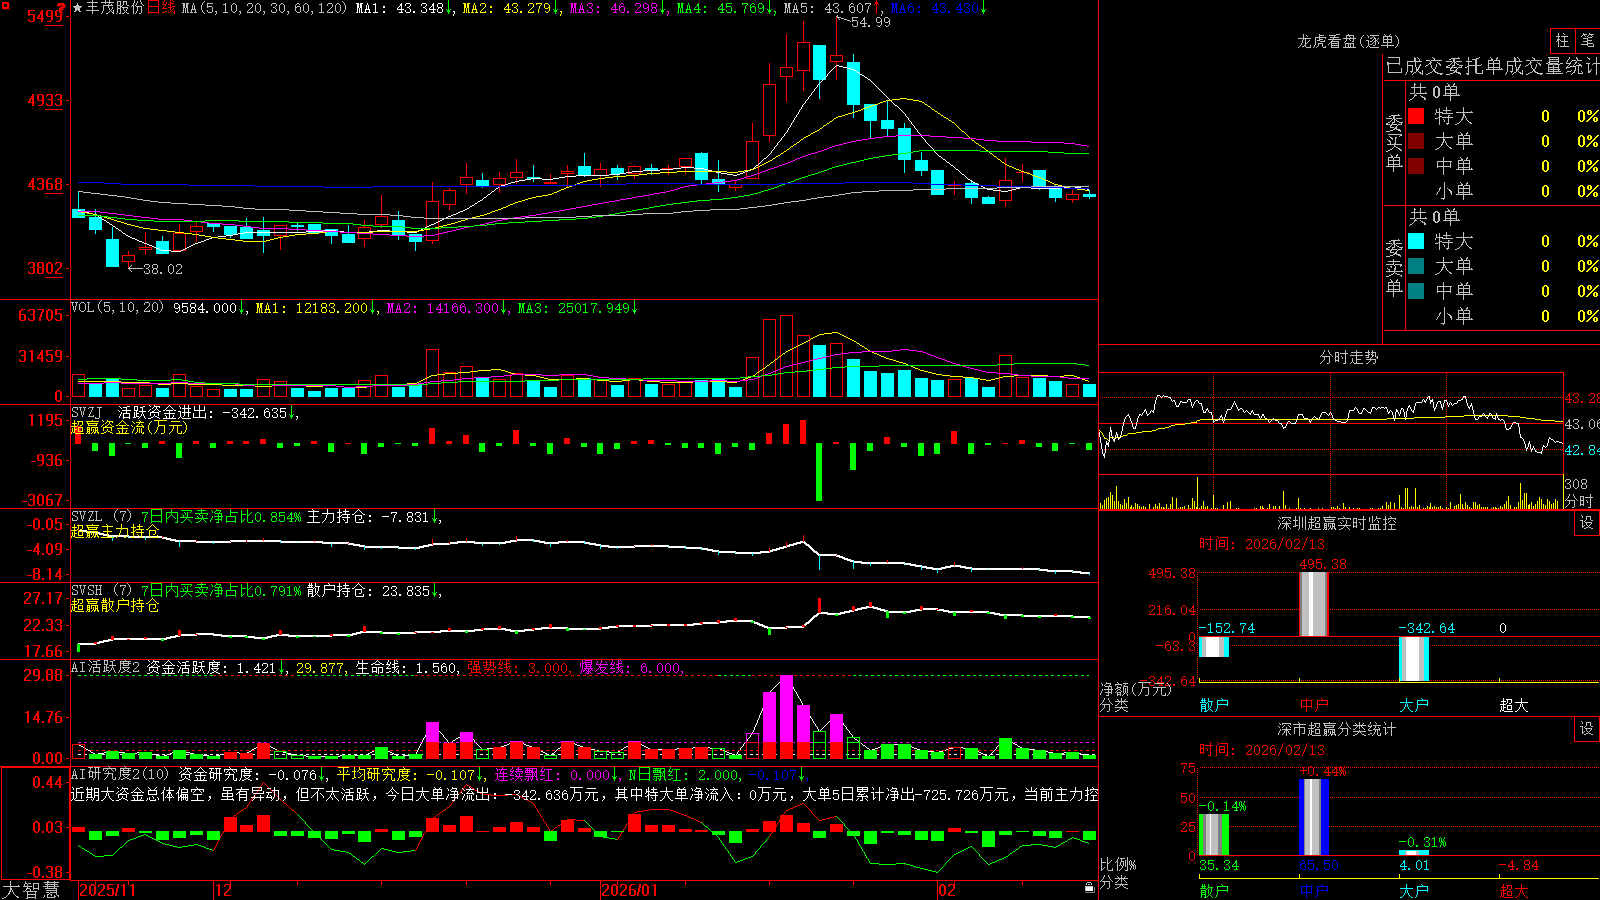Select 散户 category under real-time monitor
Image resolution: width=1600 pixels, height=900 pixels.
pos(1214,705)
